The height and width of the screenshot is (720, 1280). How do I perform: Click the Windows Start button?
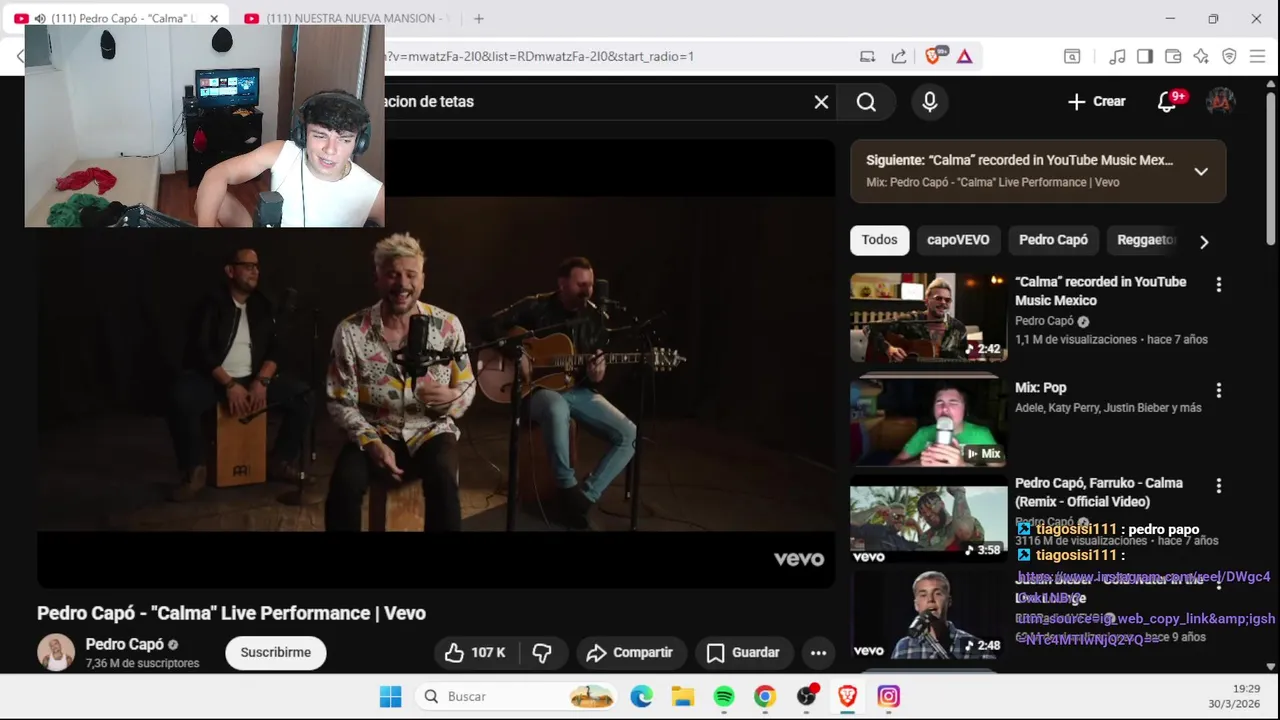pos(390,696)
